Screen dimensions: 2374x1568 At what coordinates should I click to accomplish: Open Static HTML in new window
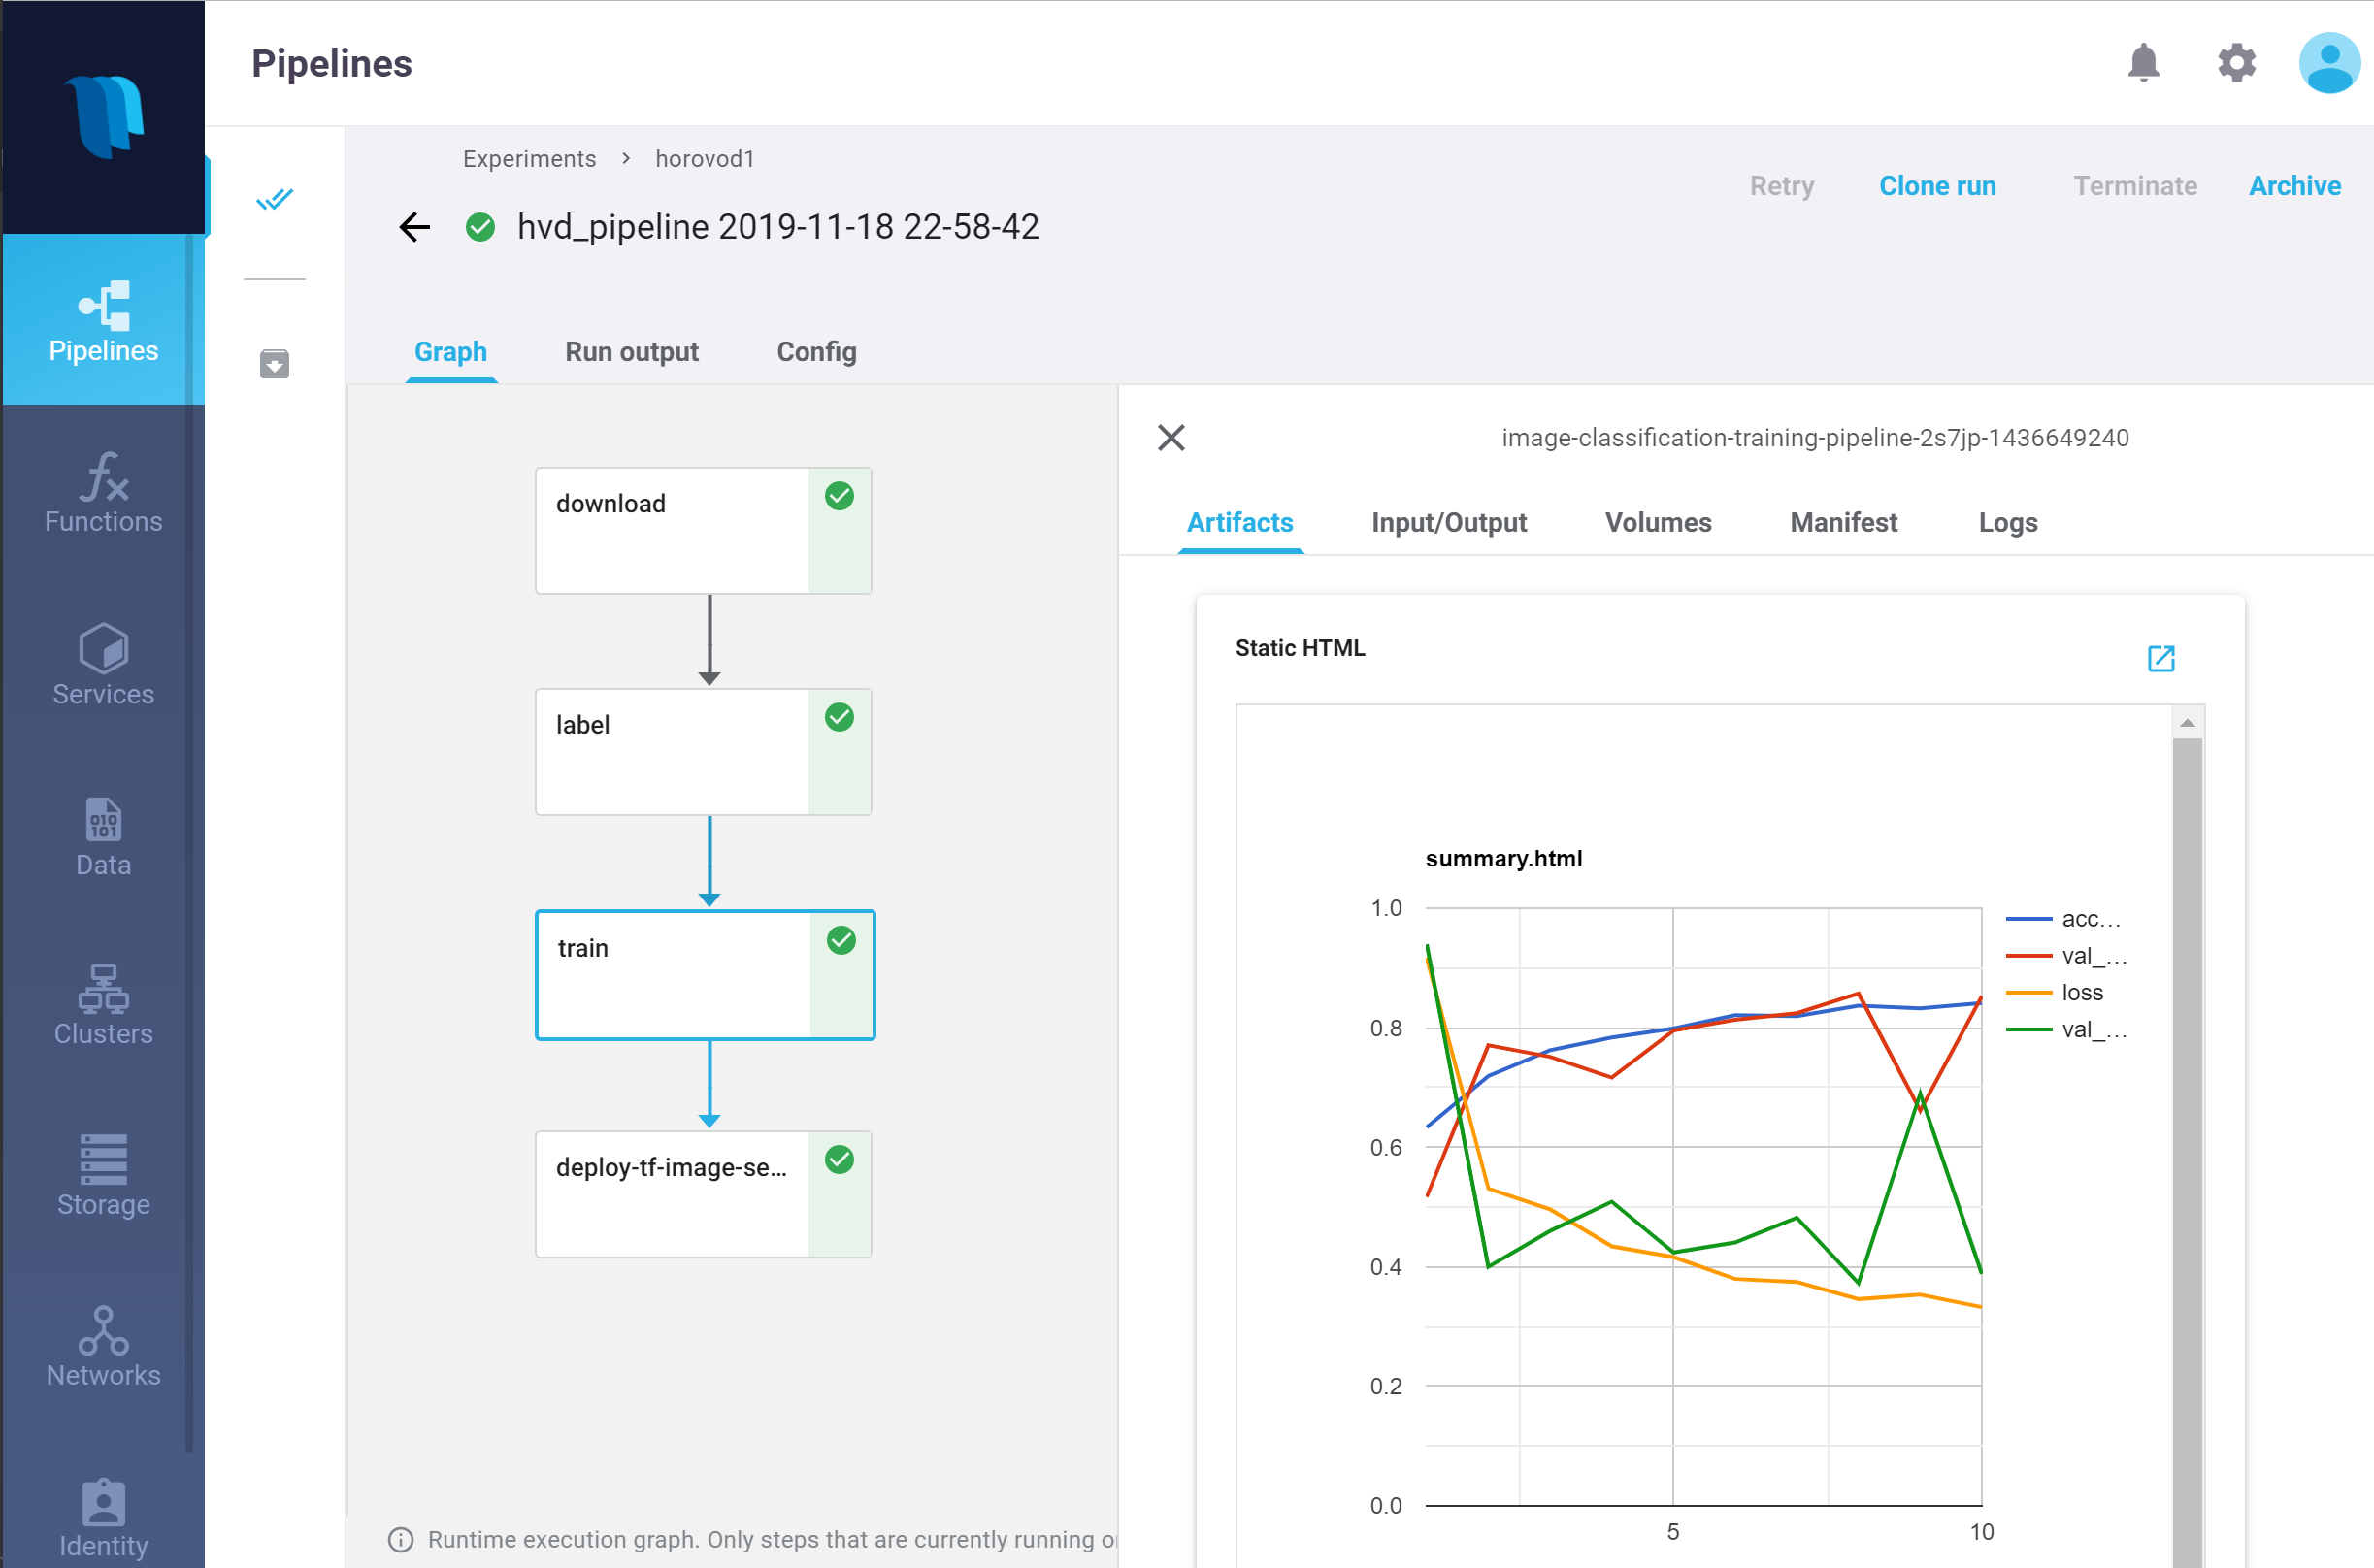(x=2160, y=658)
